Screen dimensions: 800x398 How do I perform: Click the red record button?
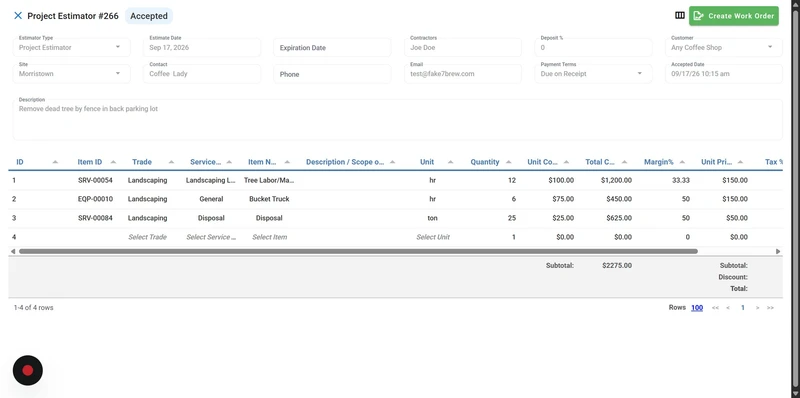click(28, 370)
